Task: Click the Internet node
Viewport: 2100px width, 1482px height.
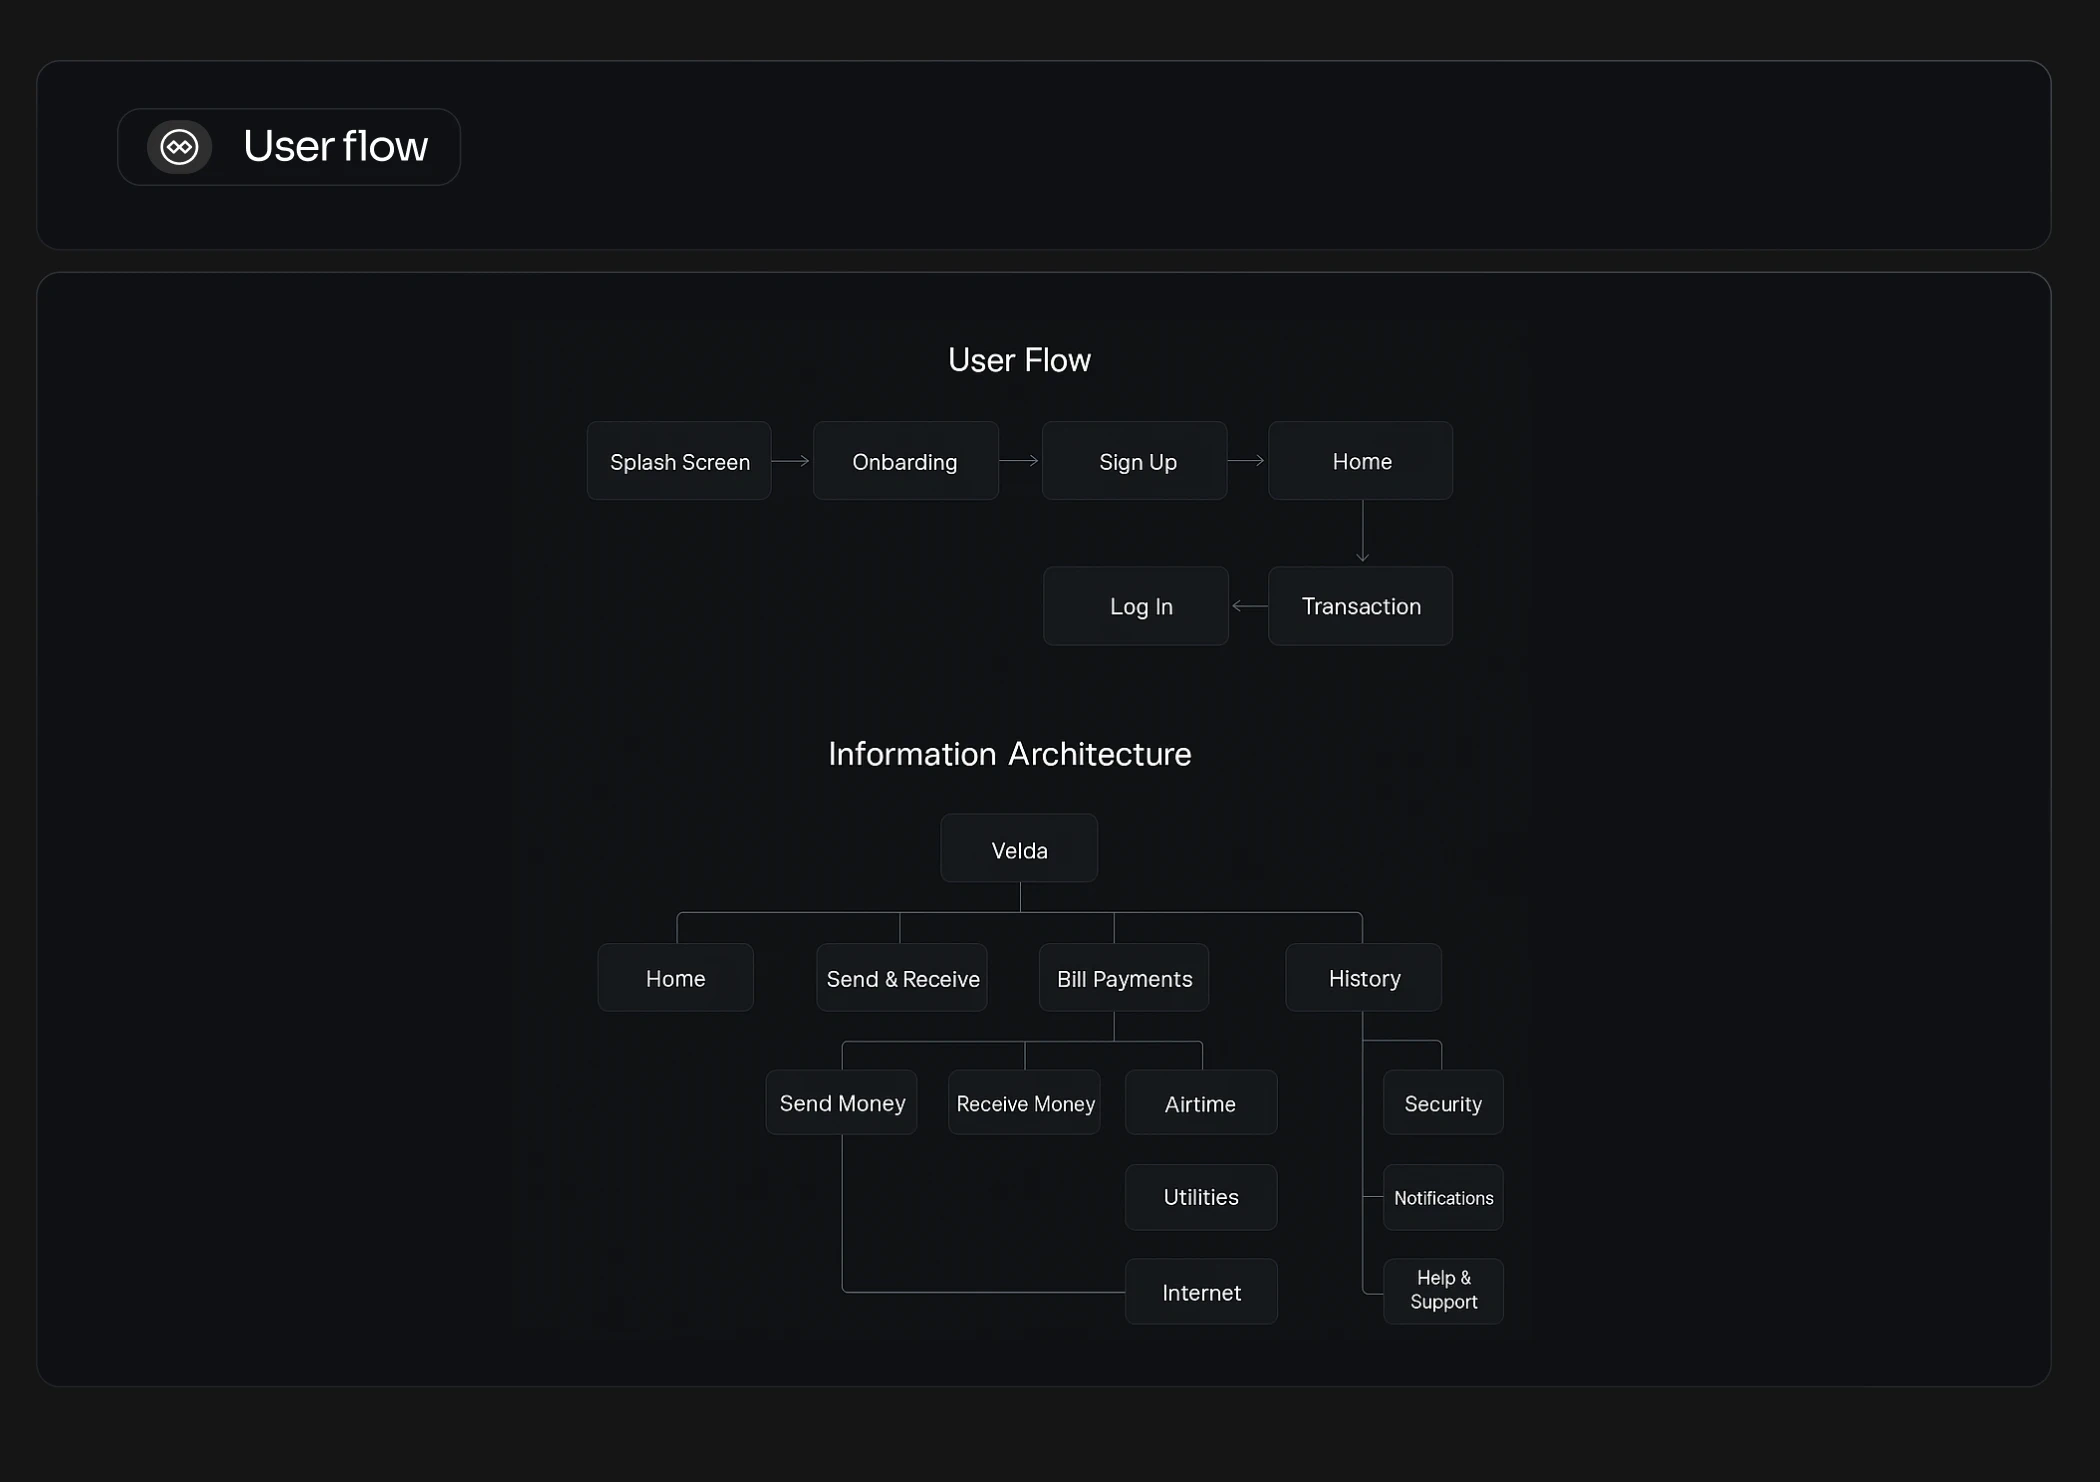Action: tap(1201, 1292)
